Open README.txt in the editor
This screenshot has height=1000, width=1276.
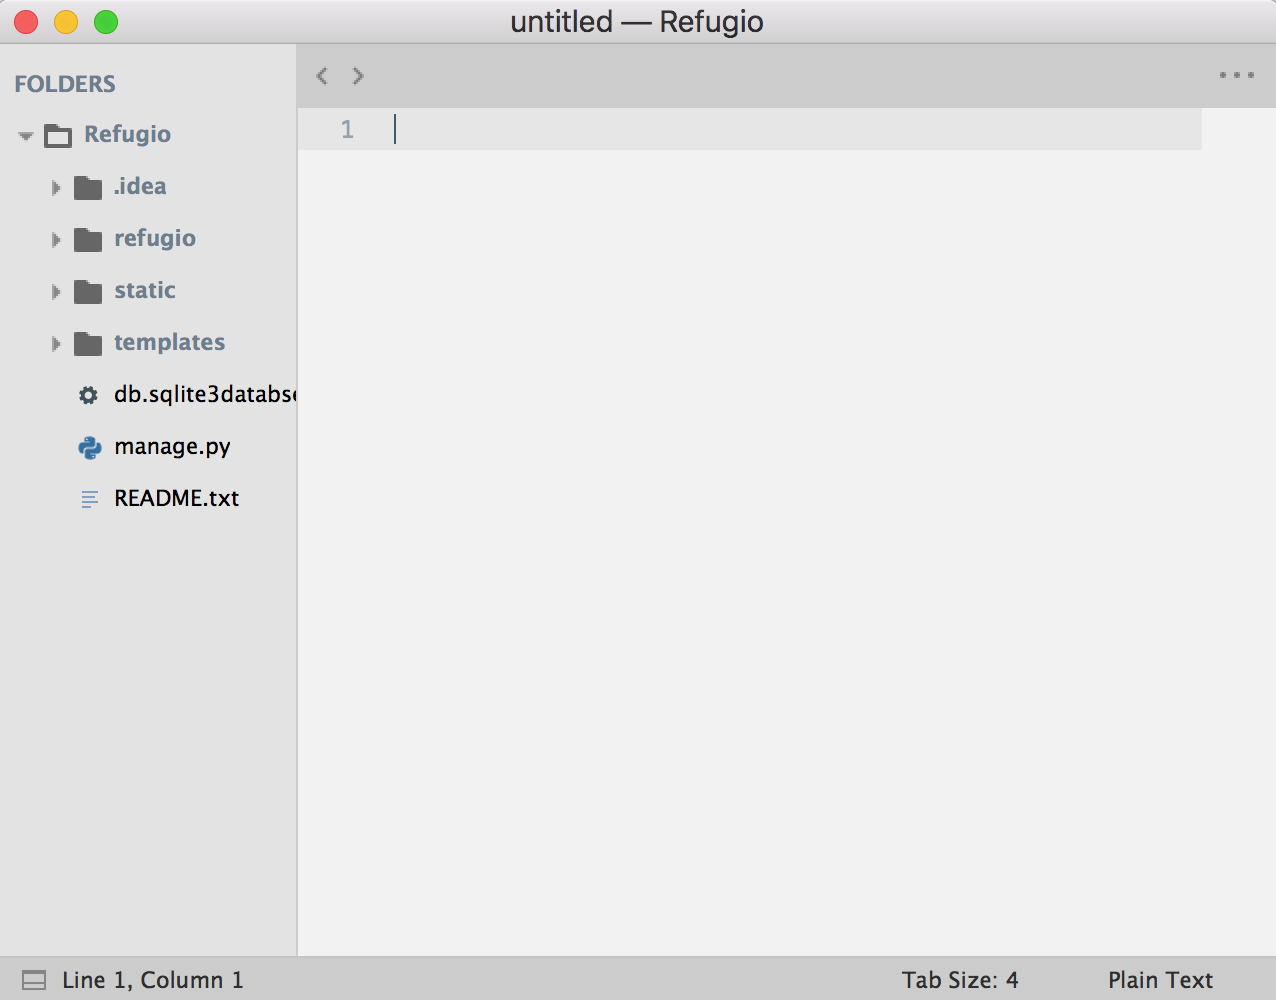(x=176, y=498)
